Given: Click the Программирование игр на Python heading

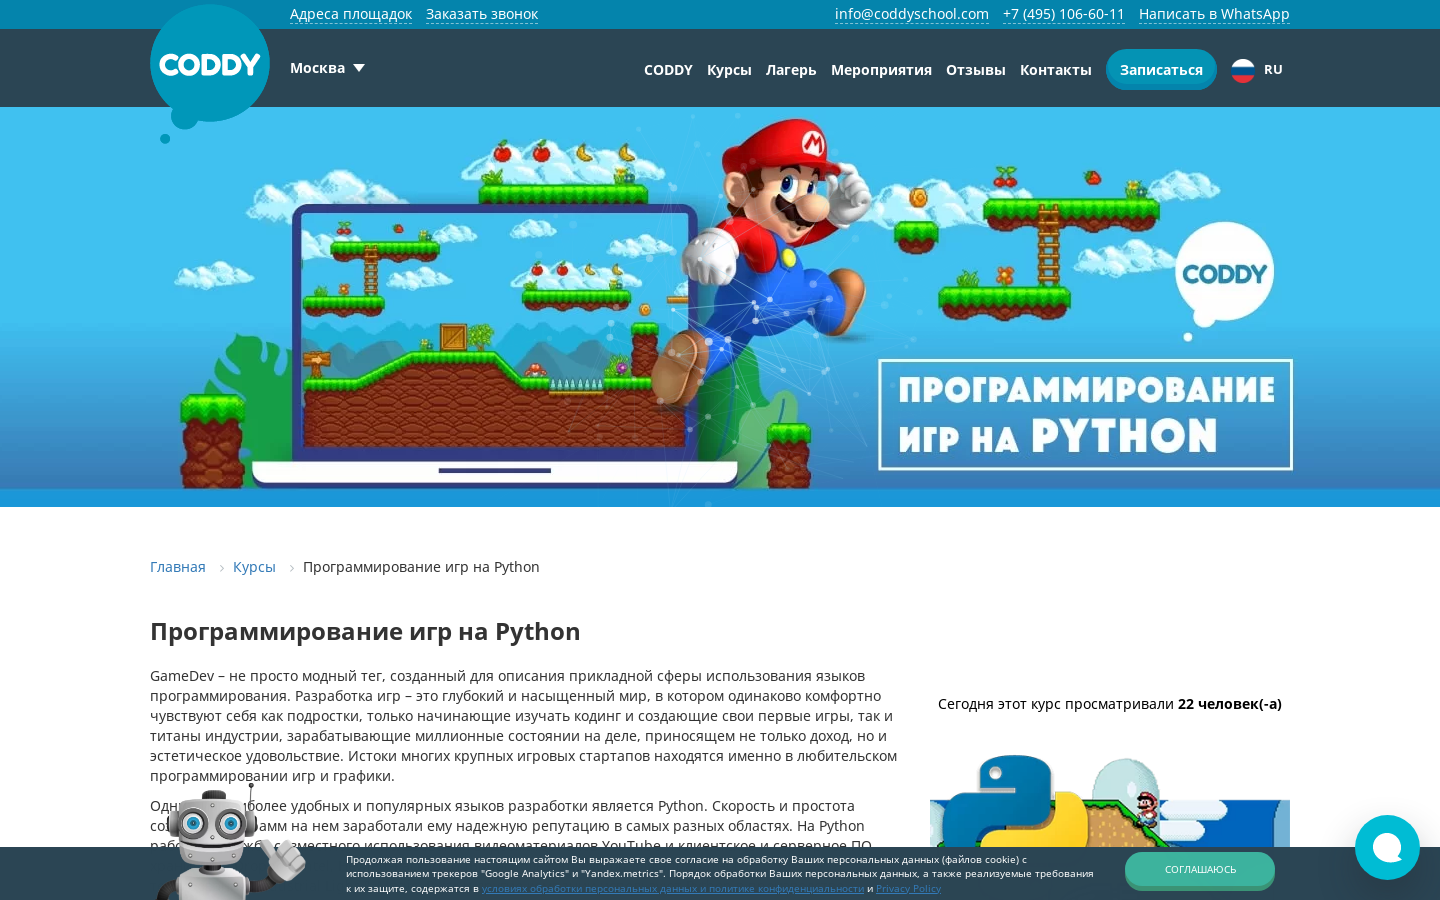Looking at the screenshot, I should coord(365,632).
